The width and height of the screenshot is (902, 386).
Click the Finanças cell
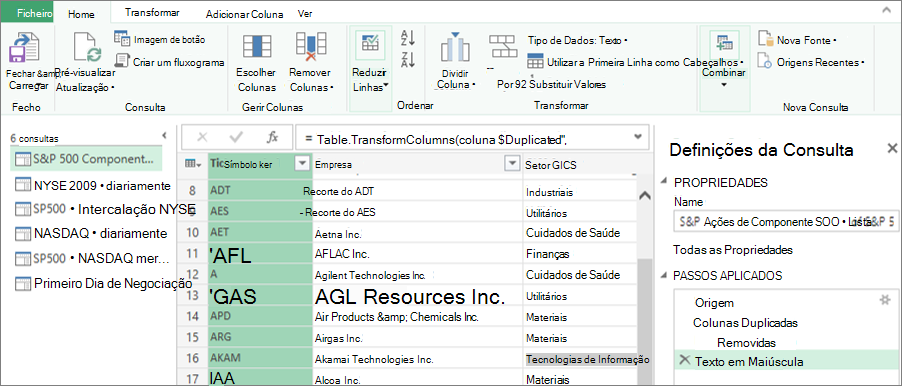pyautogui.click(x=579, y=254)
